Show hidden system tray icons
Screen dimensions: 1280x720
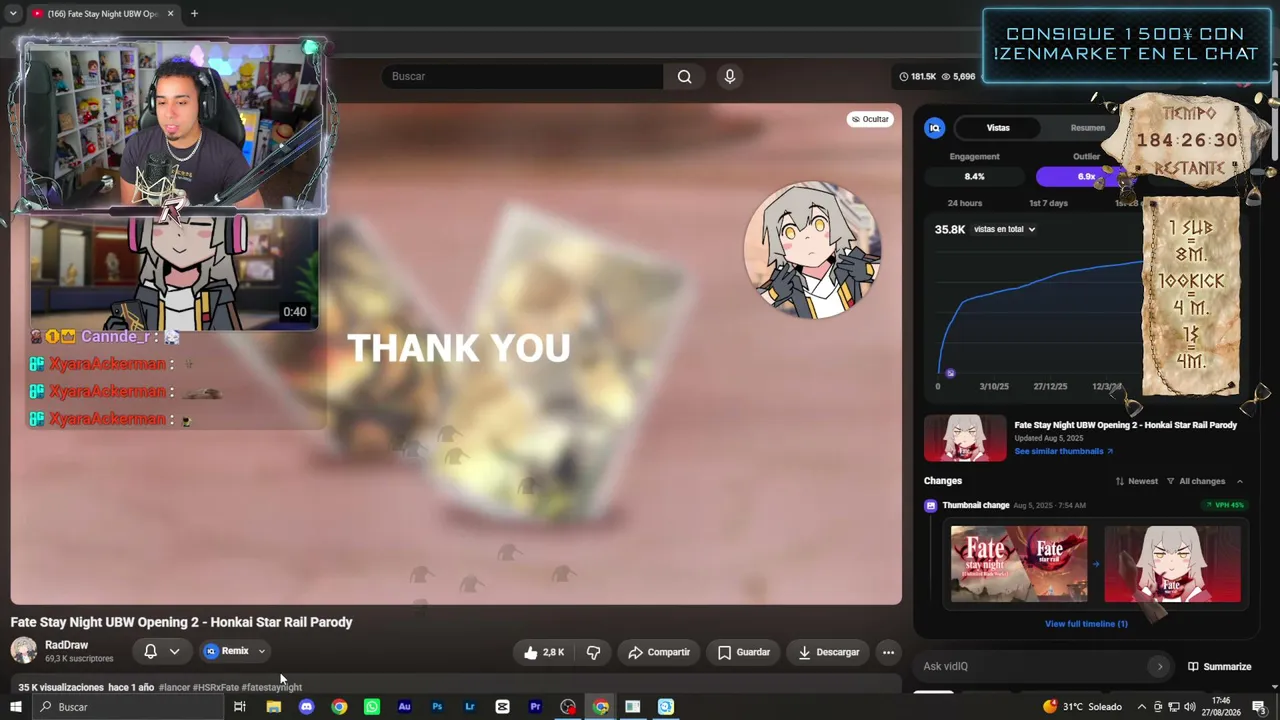[x=1141, y=707]
